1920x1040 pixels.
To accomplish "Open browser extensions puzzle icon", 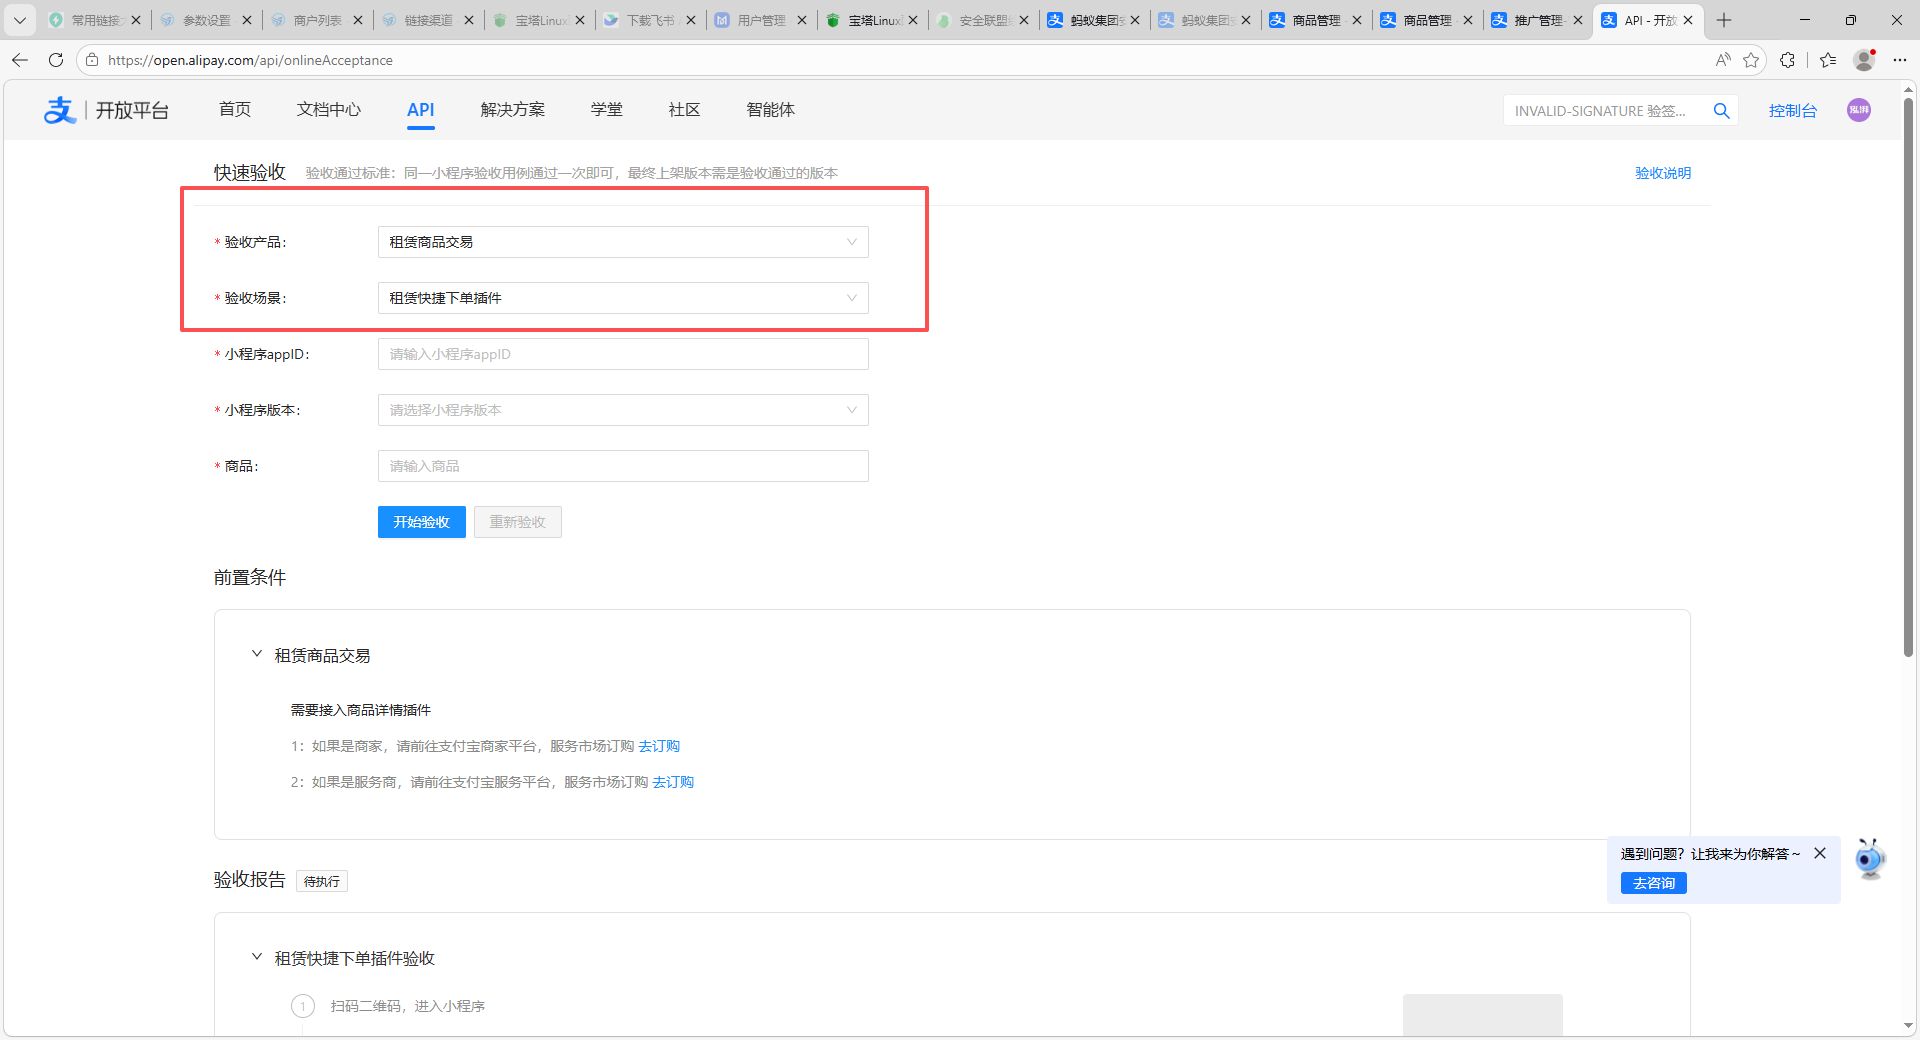I will (1787, 60).
